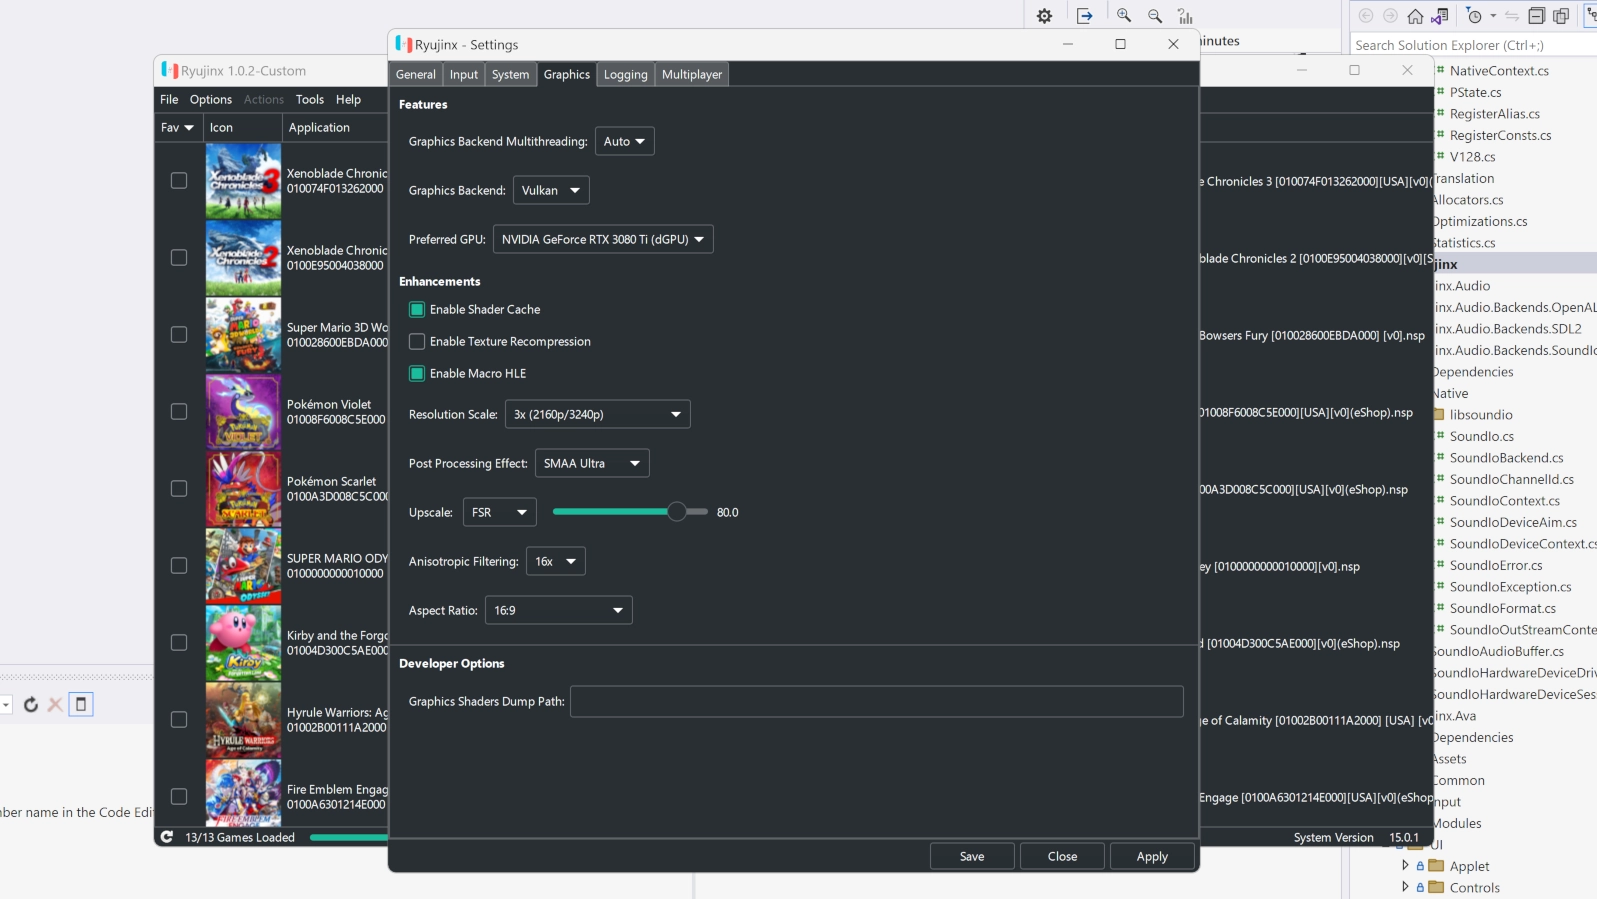Click Fire Emblem Engage game cover
This screenshot has width=1597, height=899.
[x=243, y=793]
